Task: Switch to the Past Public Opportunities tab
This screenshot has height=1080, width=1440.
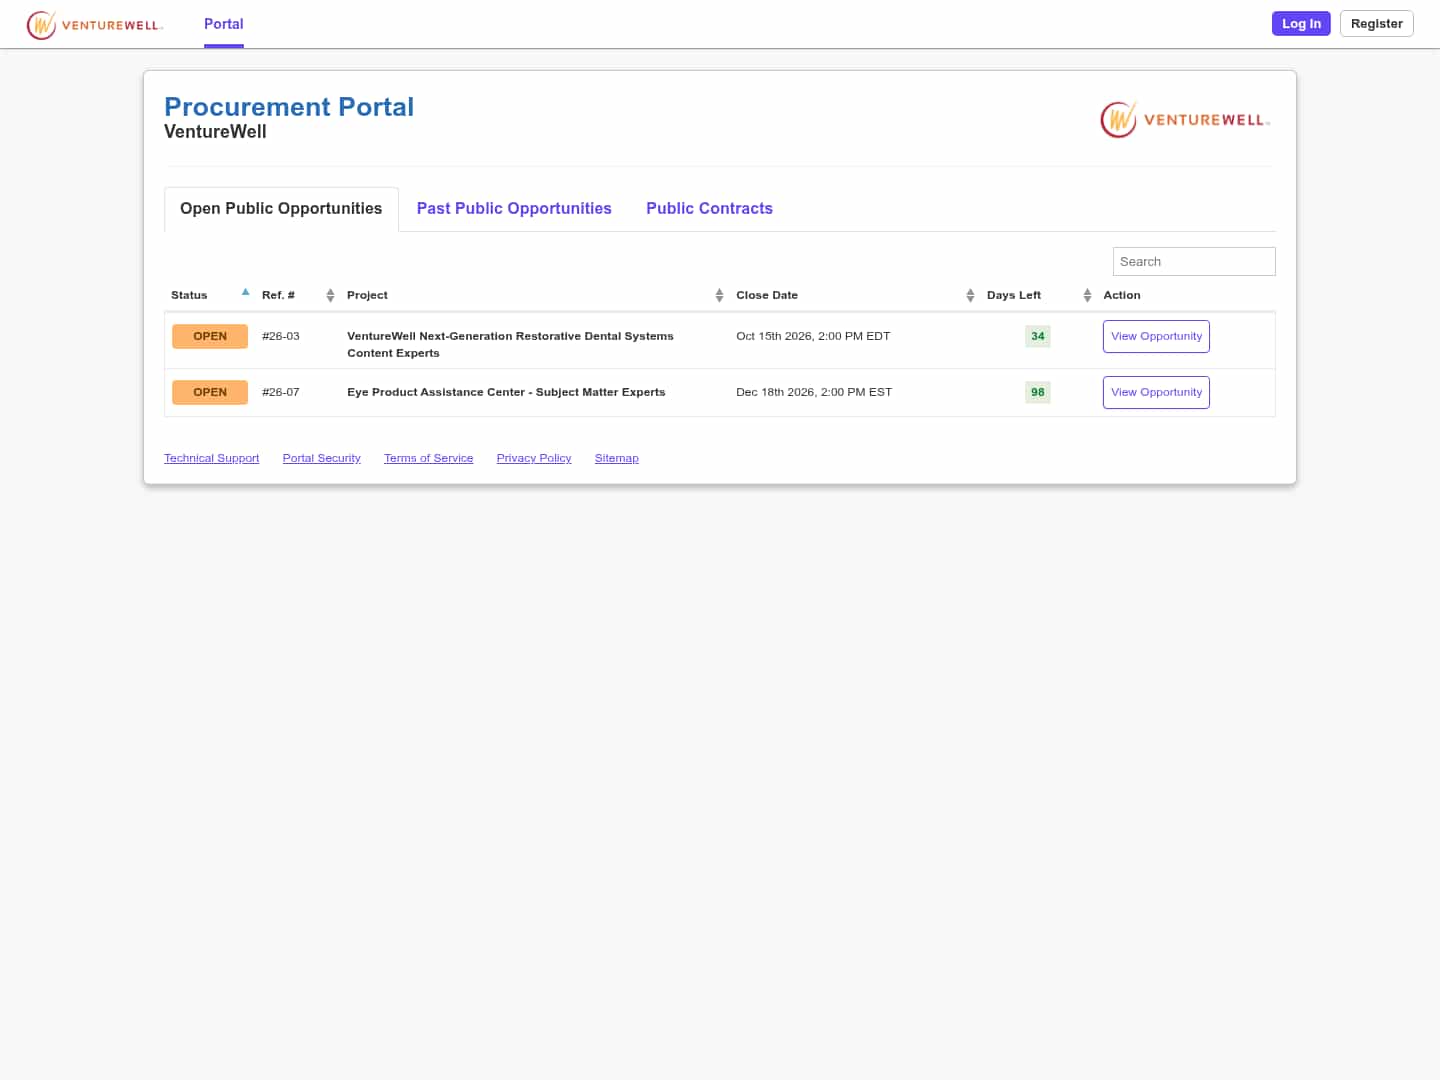Action: (x=514, y=208)
